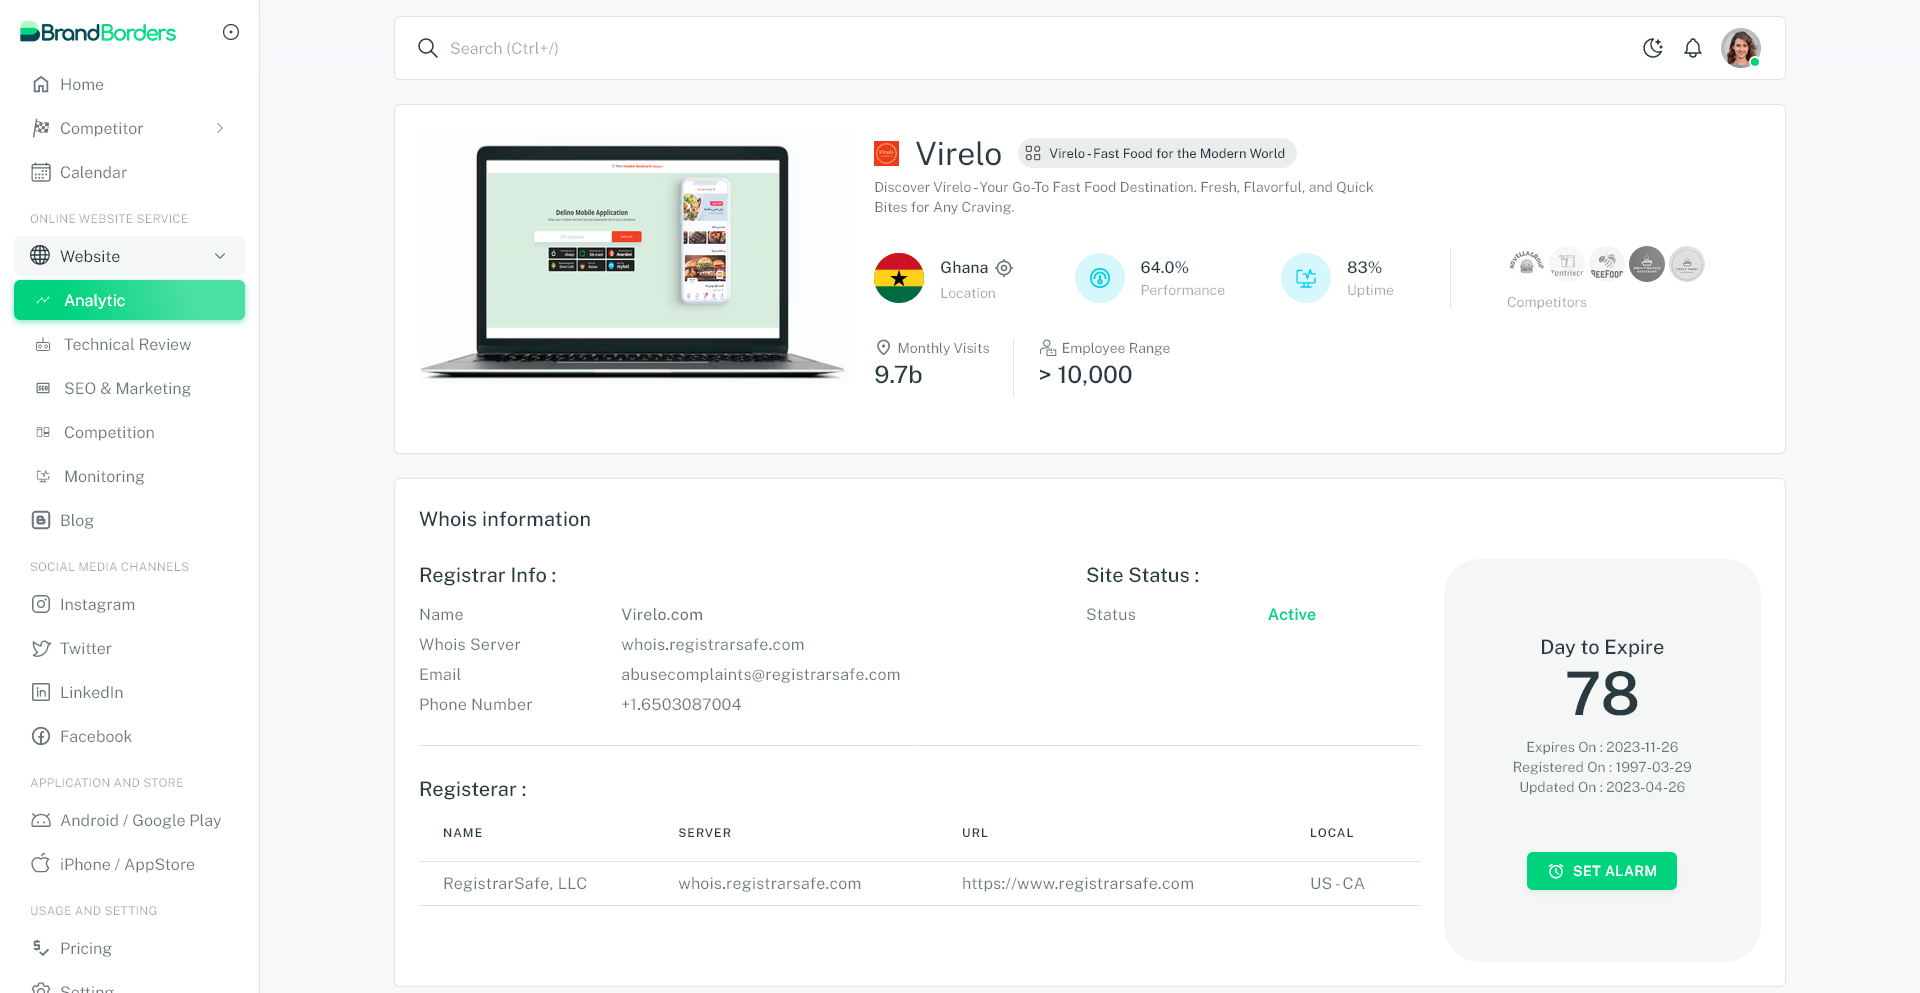This screenshot has height=993, width=1920.
Task: Open iPhone / AppStore apple icon
Action: pyautogui.click(x=41, y=864)
